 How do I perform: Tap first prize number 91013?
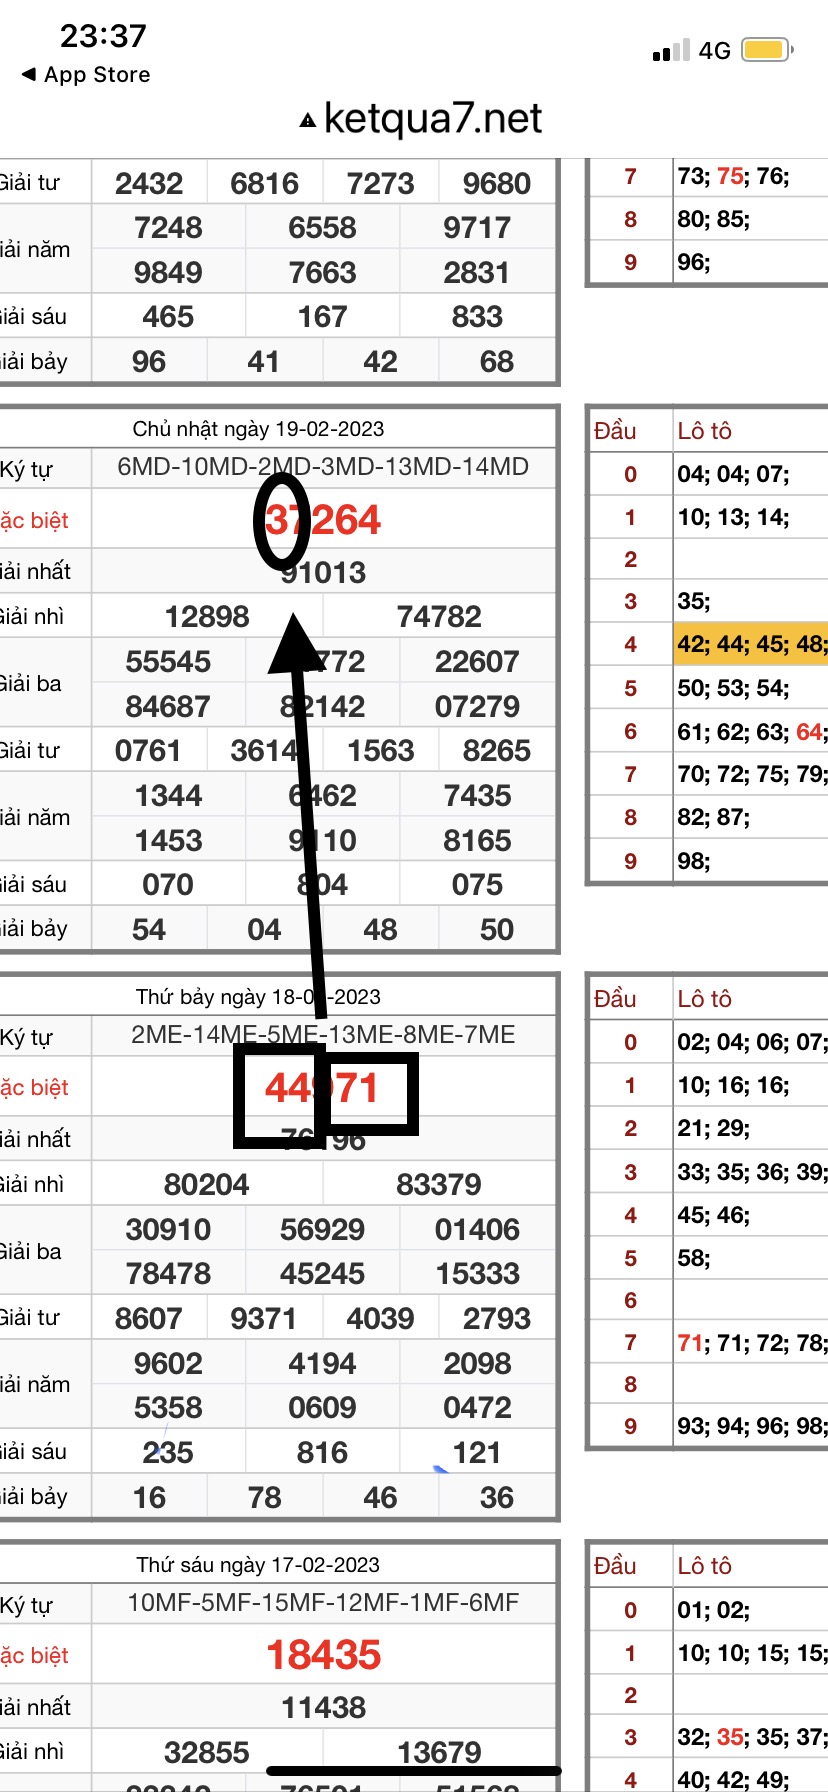click(323, 573)
